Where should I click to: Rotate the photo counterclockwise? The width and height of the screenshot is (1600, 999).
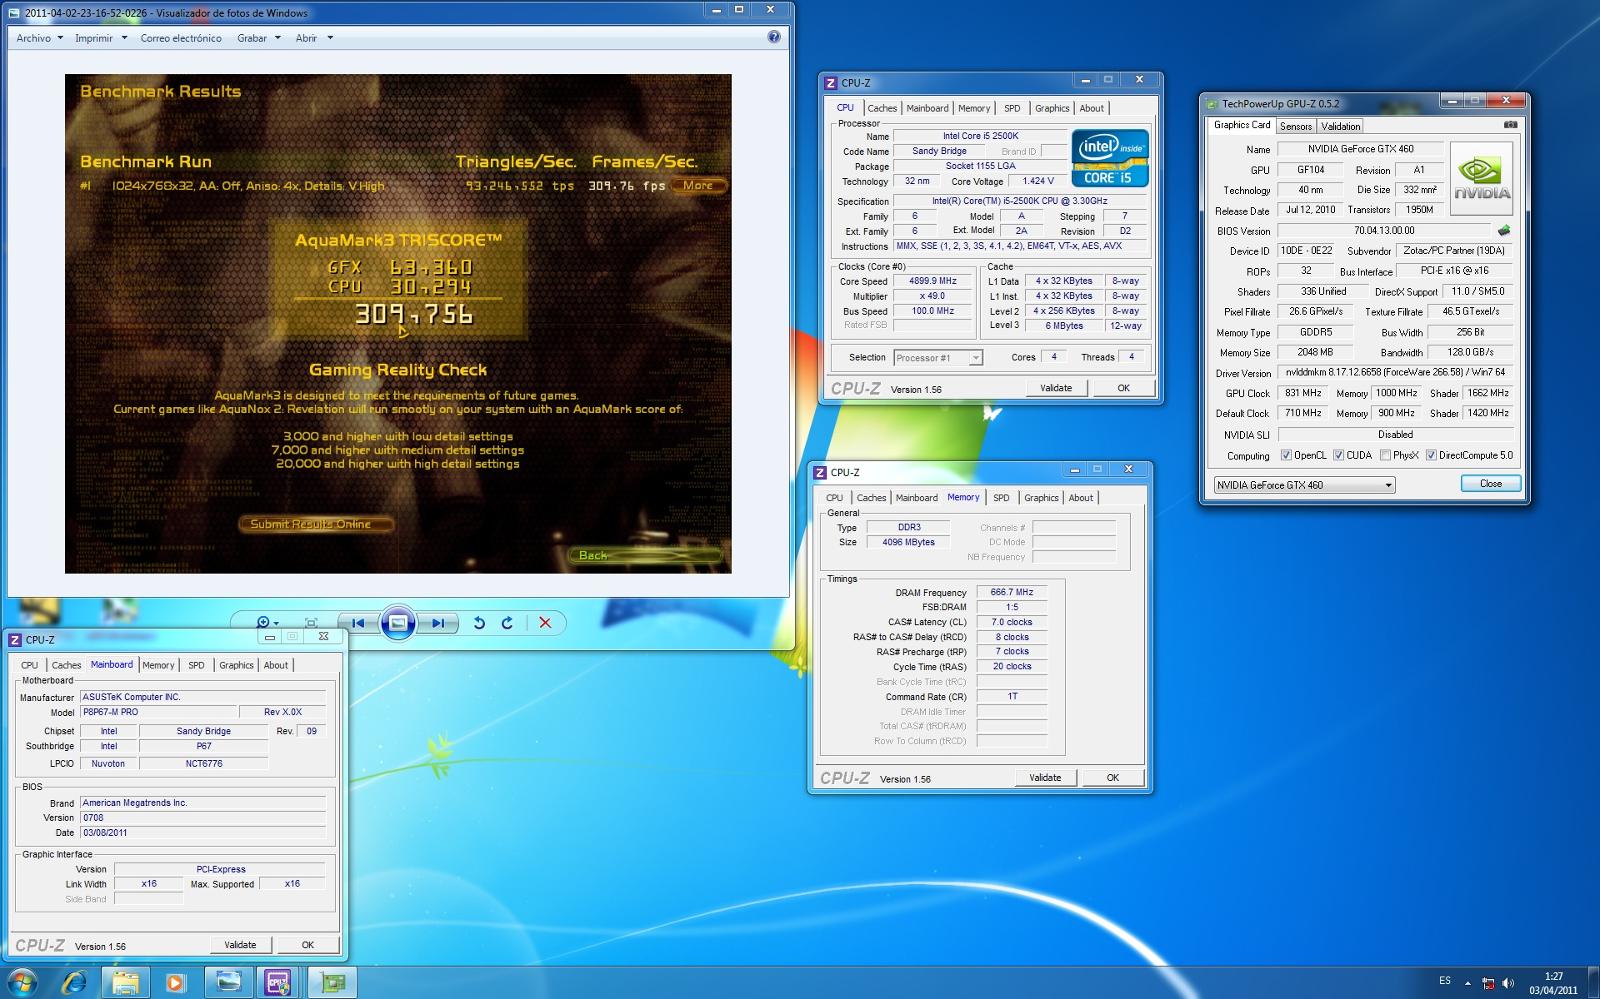coord(479,623)
